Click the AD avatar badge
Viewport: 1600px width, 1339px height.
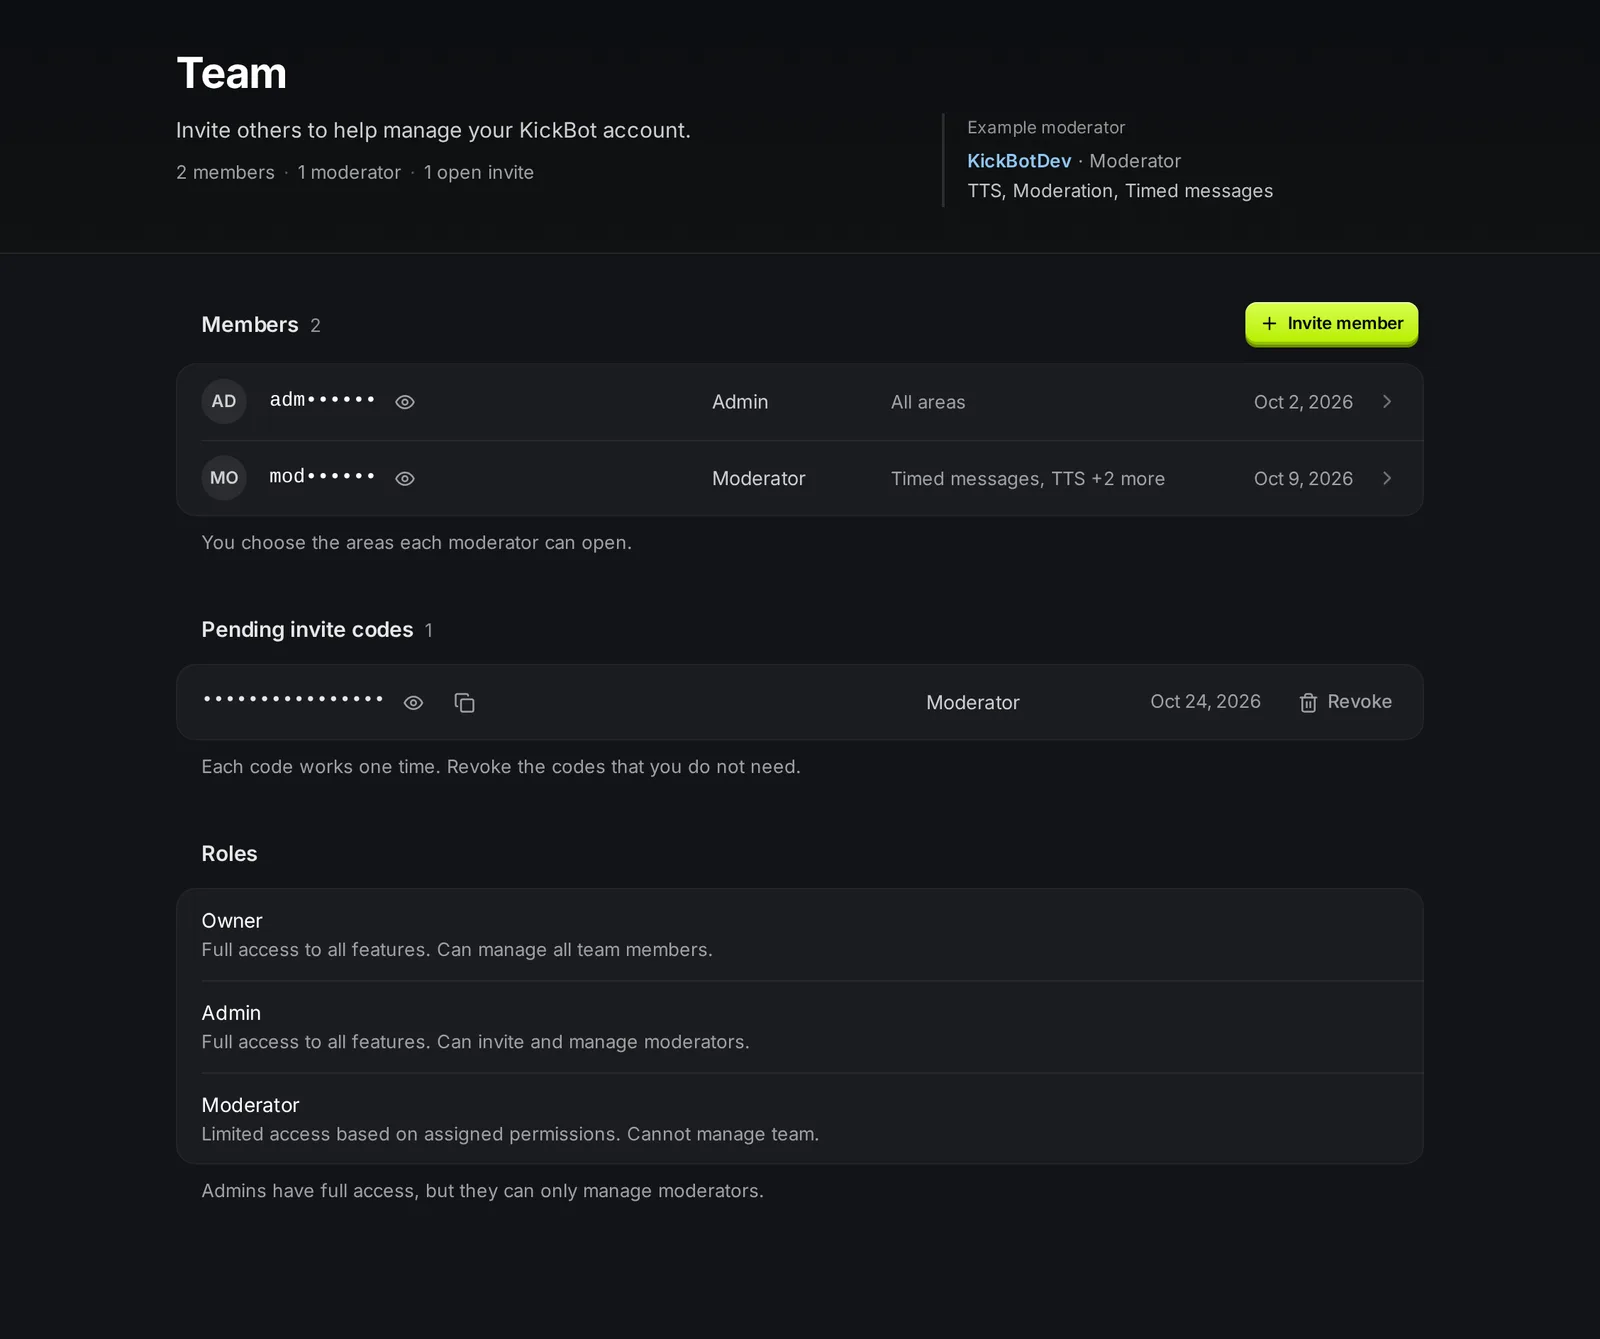click(x=224, y=401)
